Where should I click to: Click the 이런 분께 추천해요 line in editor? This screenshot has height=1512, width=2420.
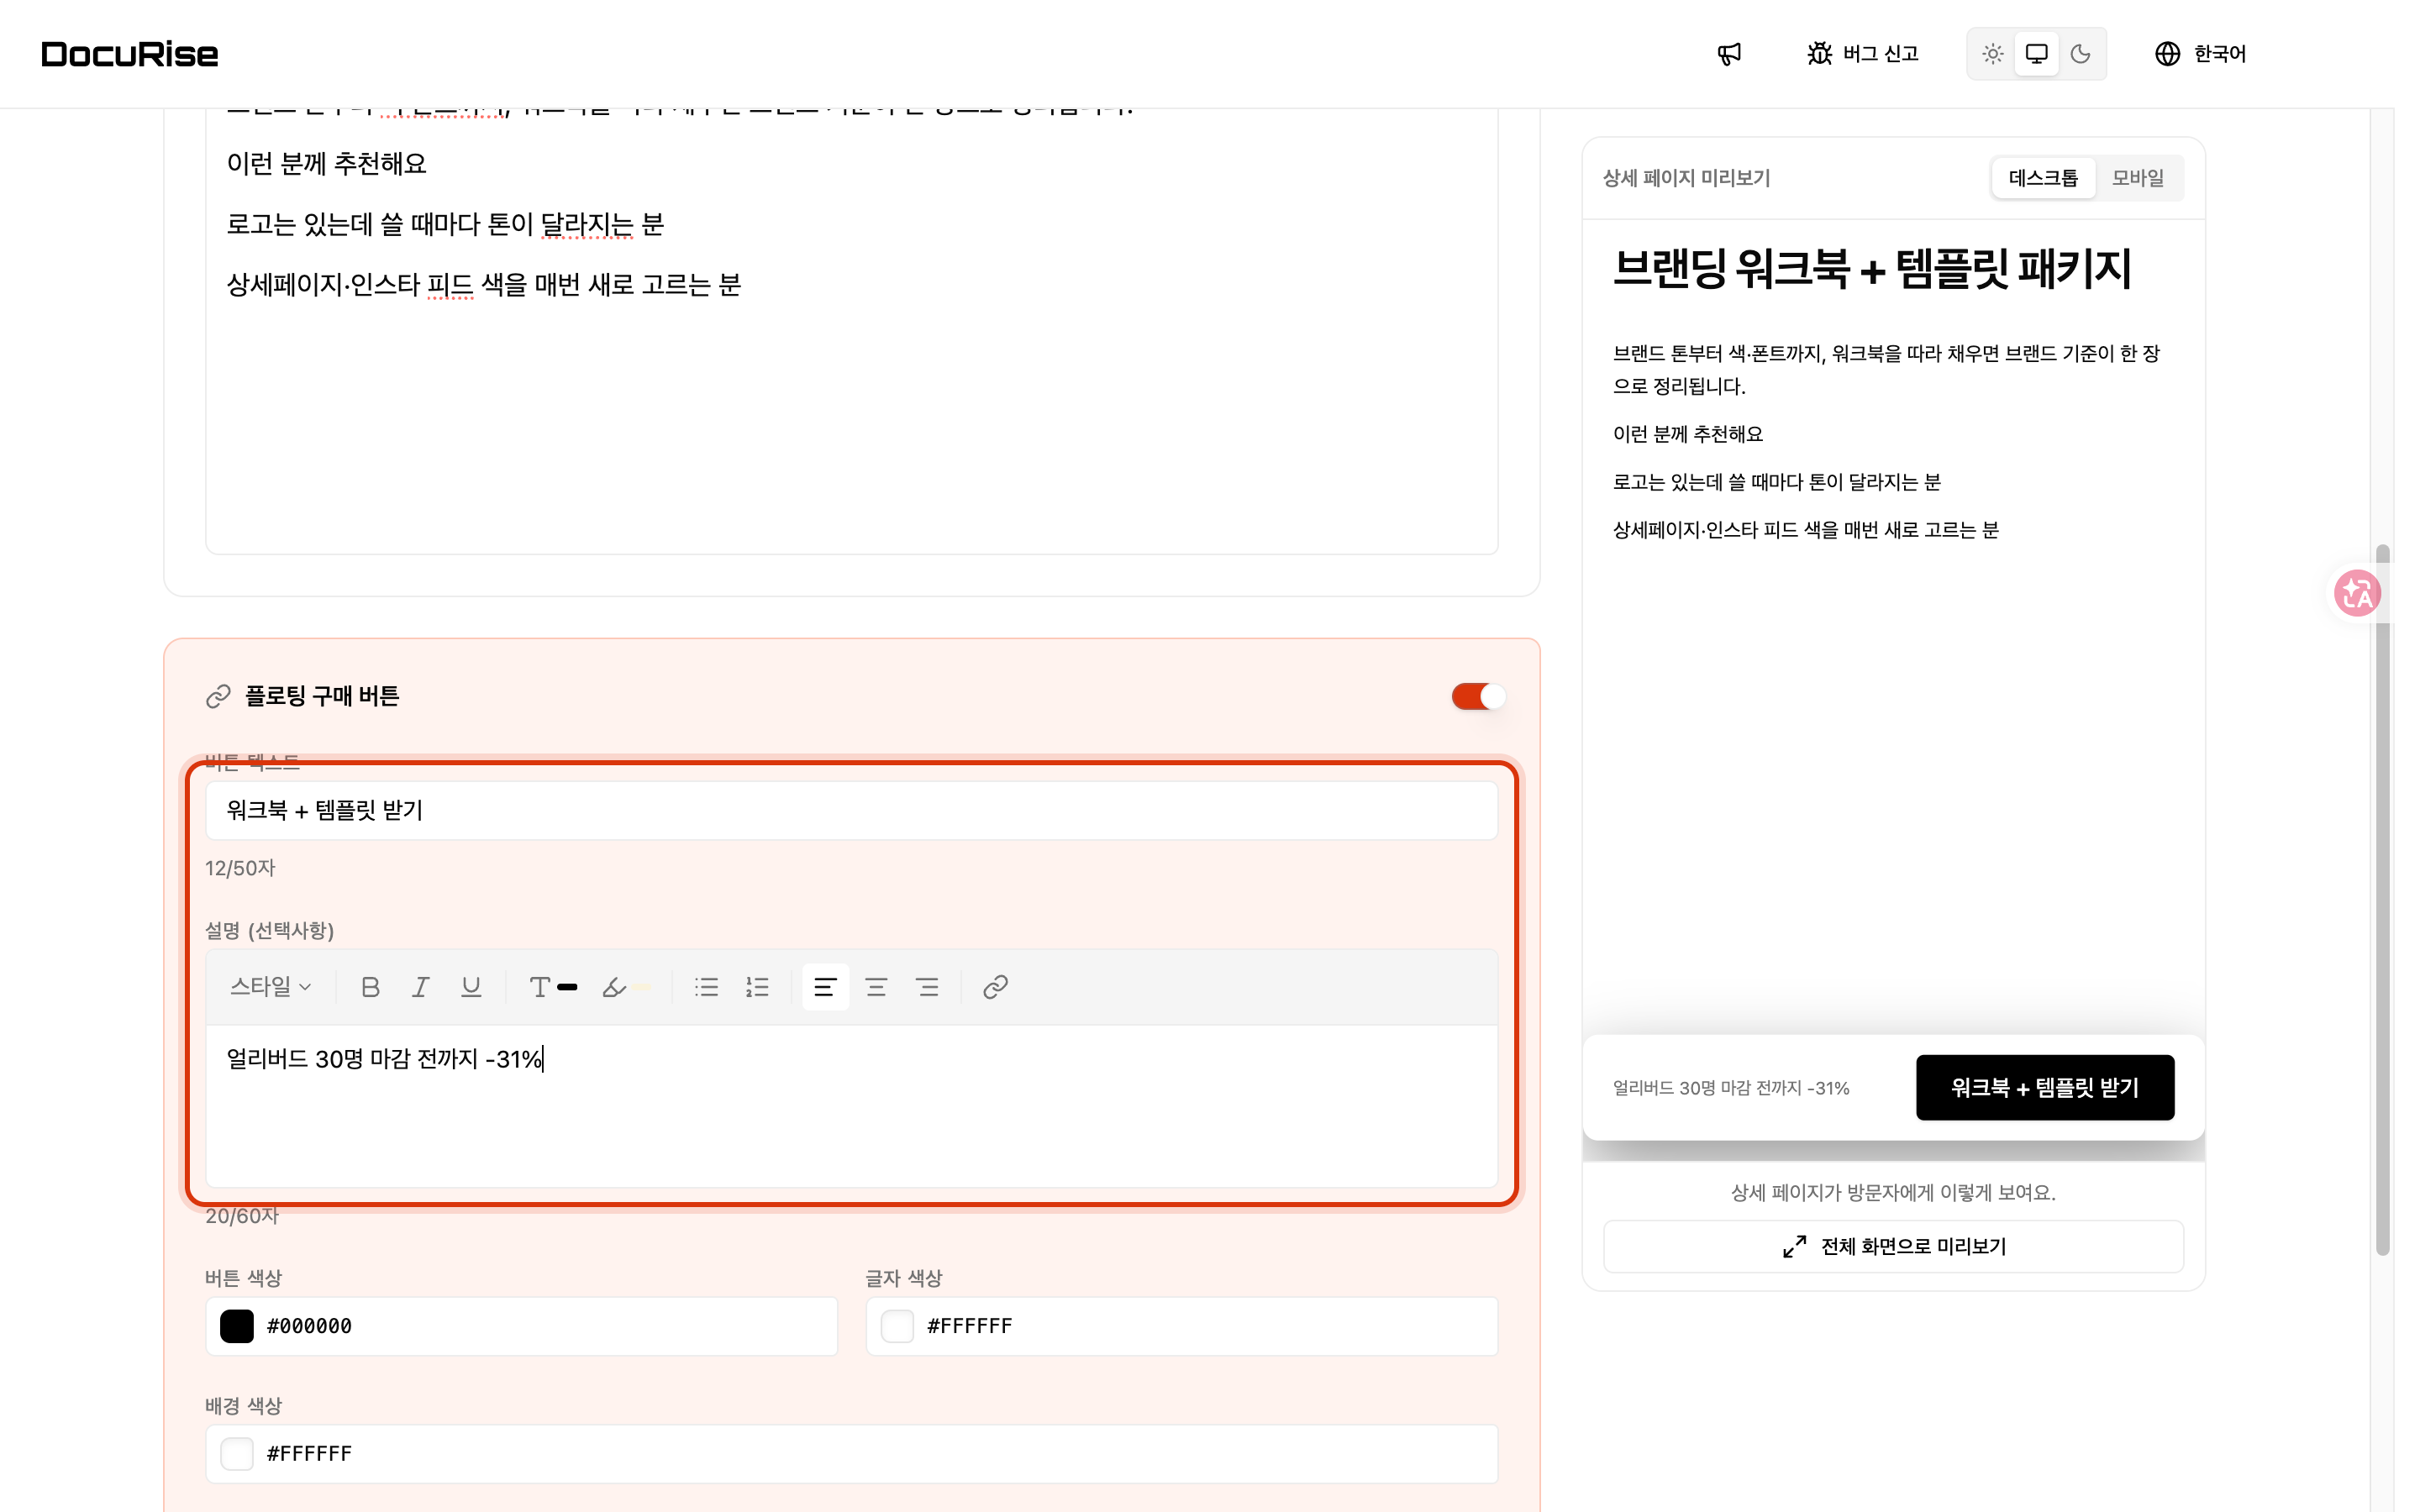pyautogui.click(x=326, y=163)
